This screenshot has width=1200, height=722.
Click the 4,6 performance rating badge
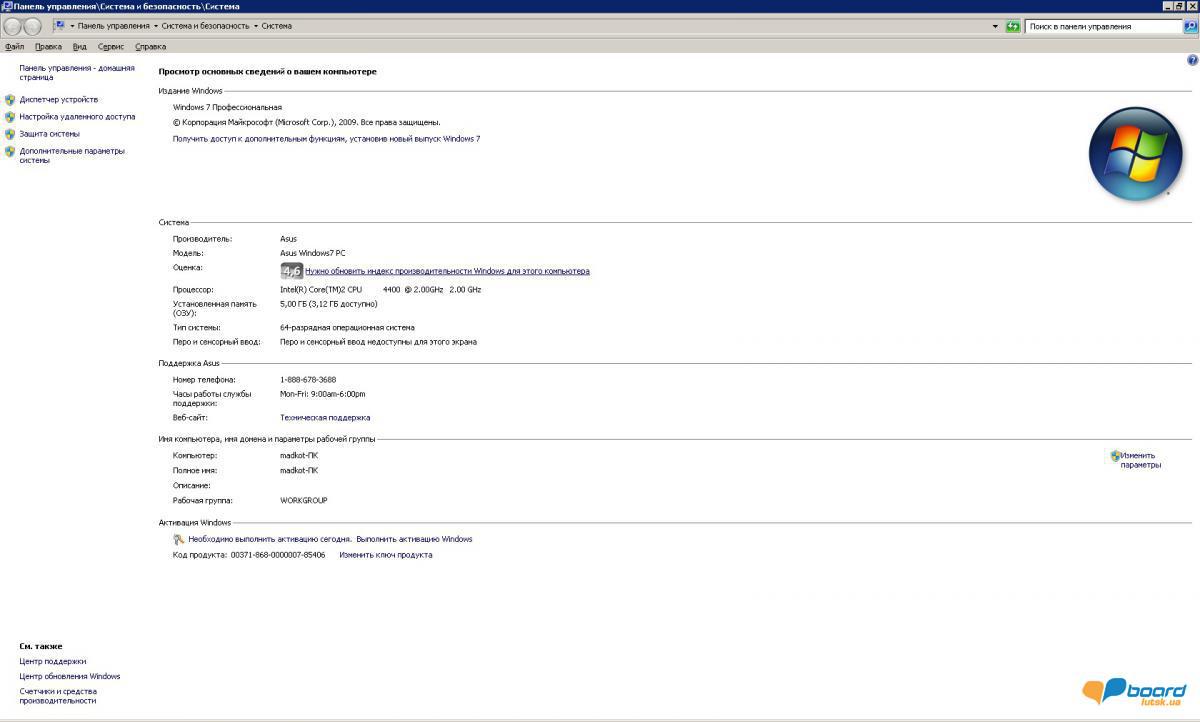tap(291, 271)
